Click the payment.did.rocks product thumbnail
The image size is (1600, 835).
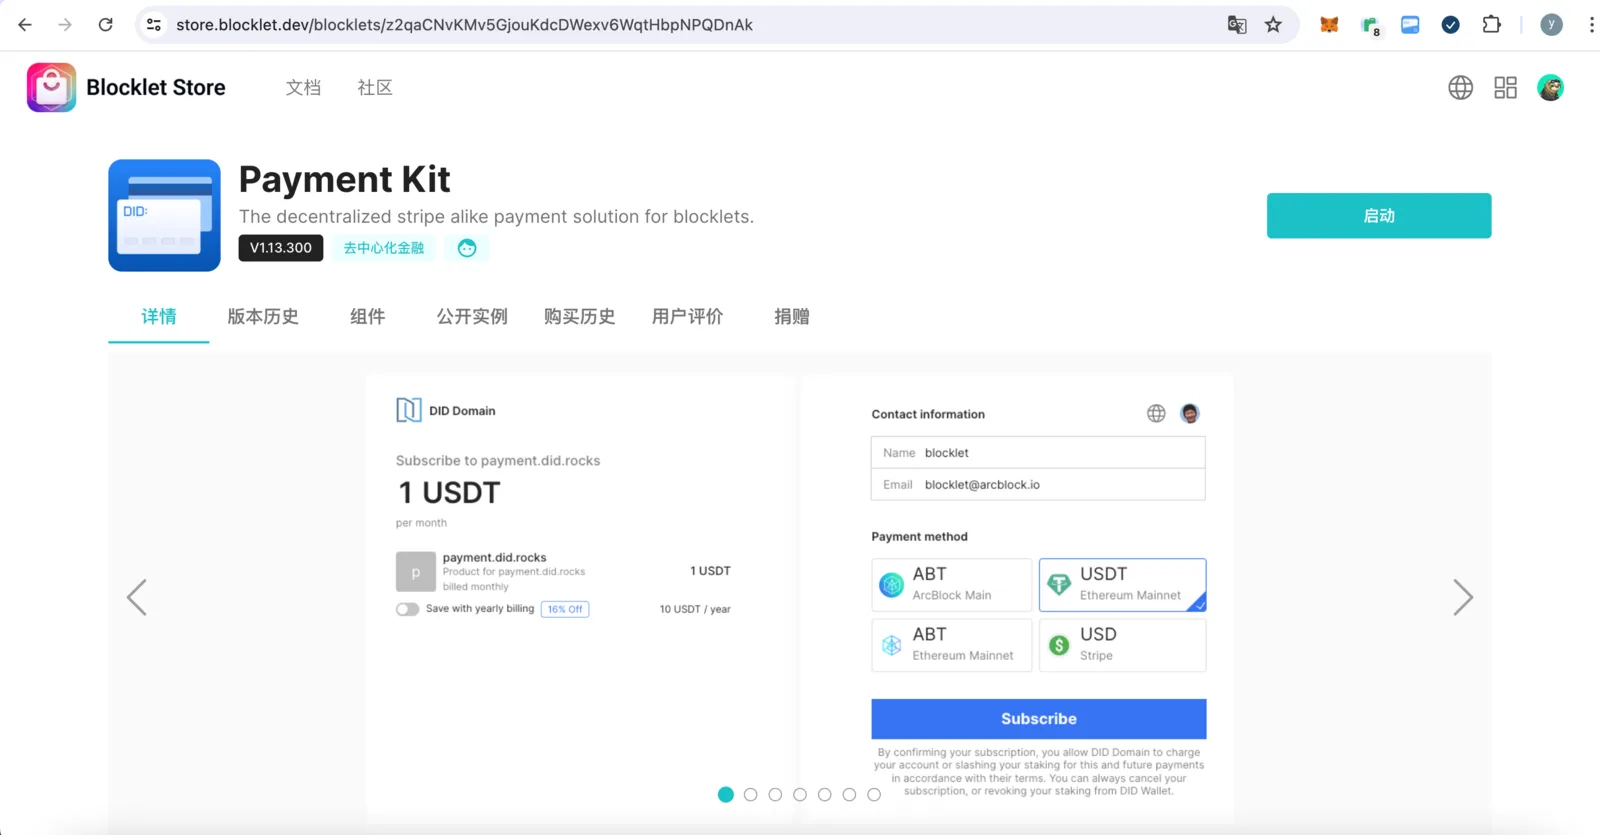coord(415,571)
